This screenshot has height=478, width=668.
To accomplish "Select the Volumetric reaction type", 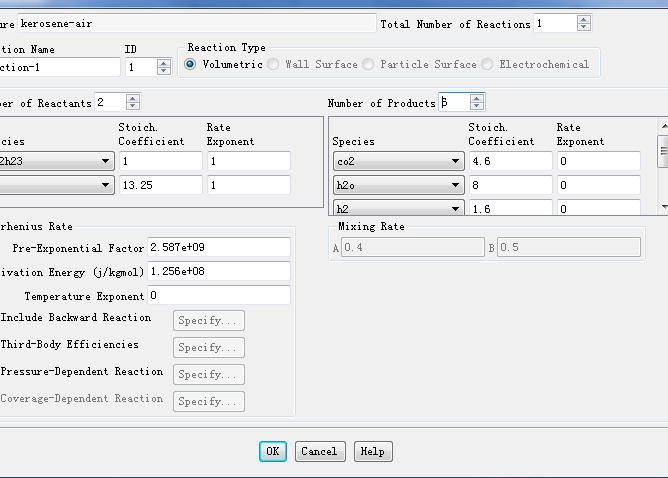I will click(x=191, y=64).
